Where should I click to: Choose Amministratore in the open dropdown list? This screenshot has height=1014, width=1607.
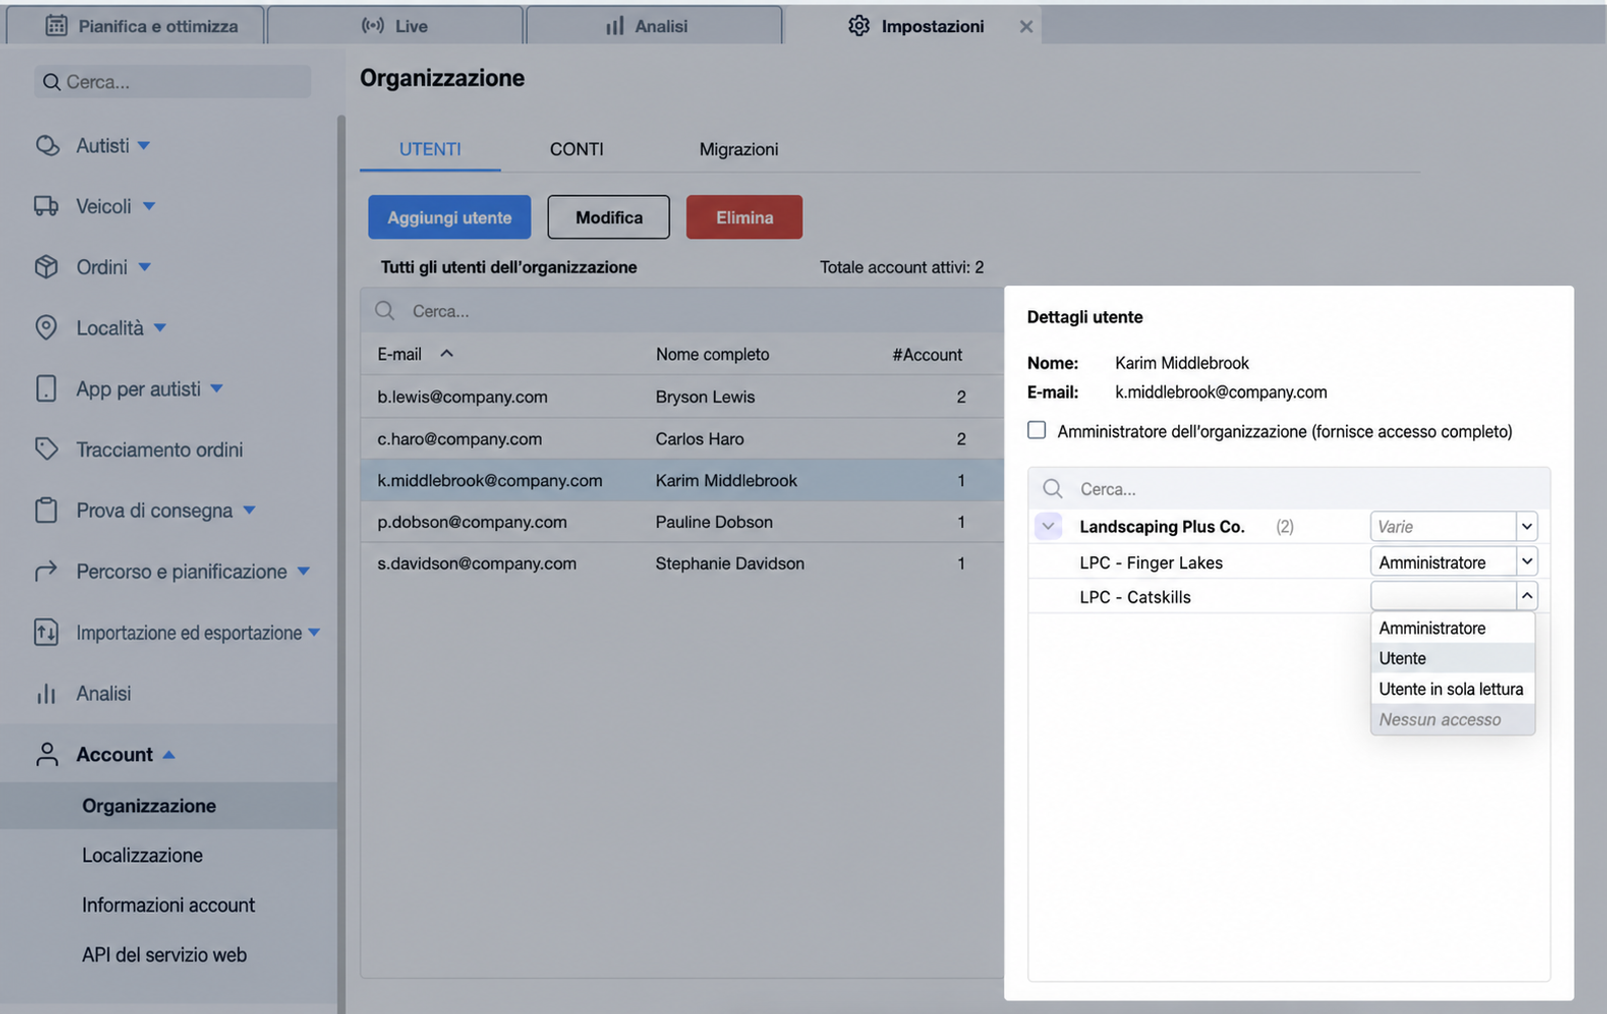pyautogui.click(x=1452, y=628)
